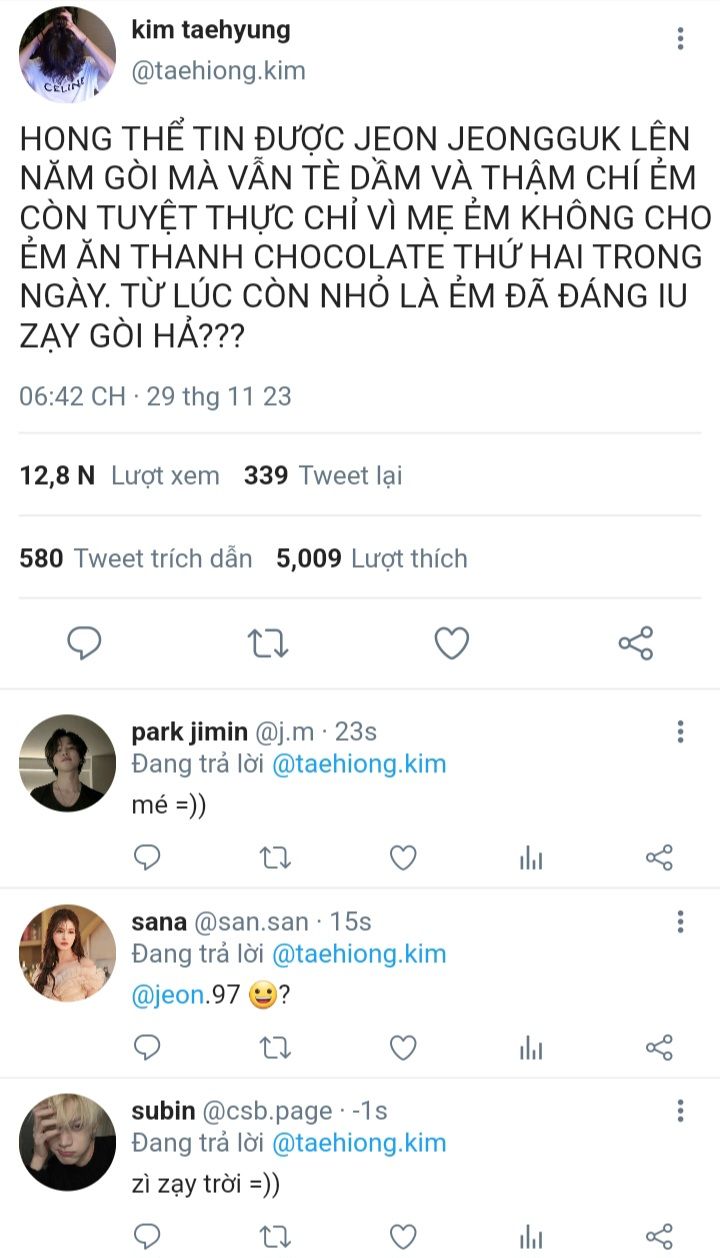This screenshot has height=1258, width=720.
Task: Open kim taehyung's profile picture
Action: point(67,54)
